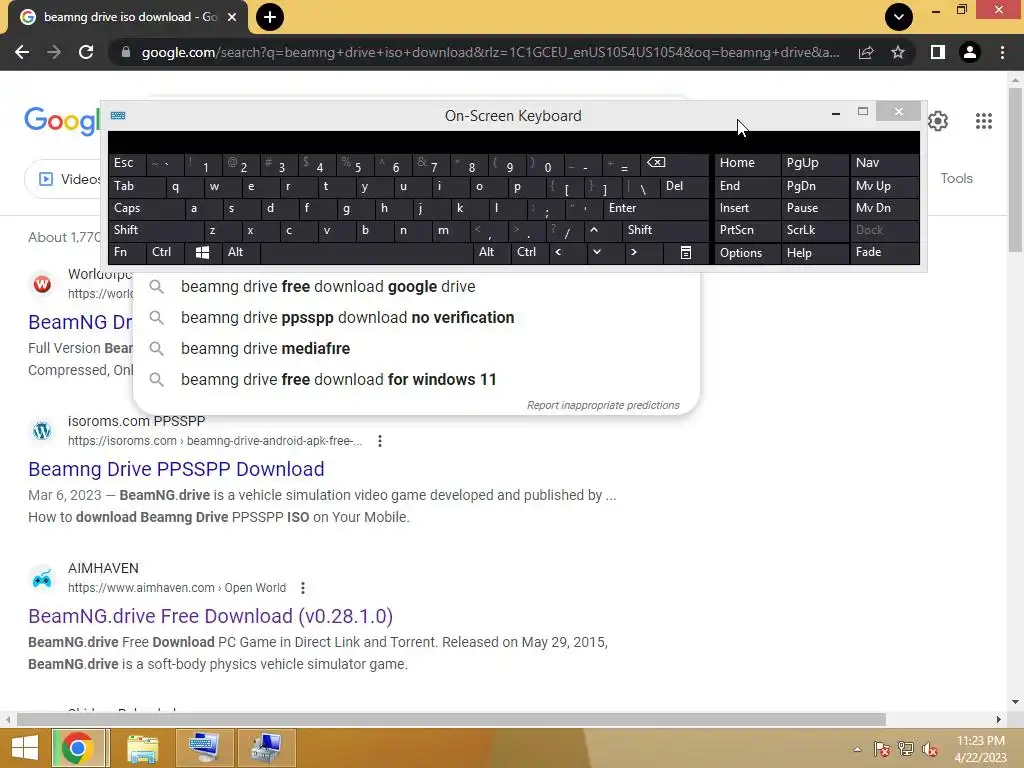Toggle the left Shift key on the keyboard

tap(156, 230)
